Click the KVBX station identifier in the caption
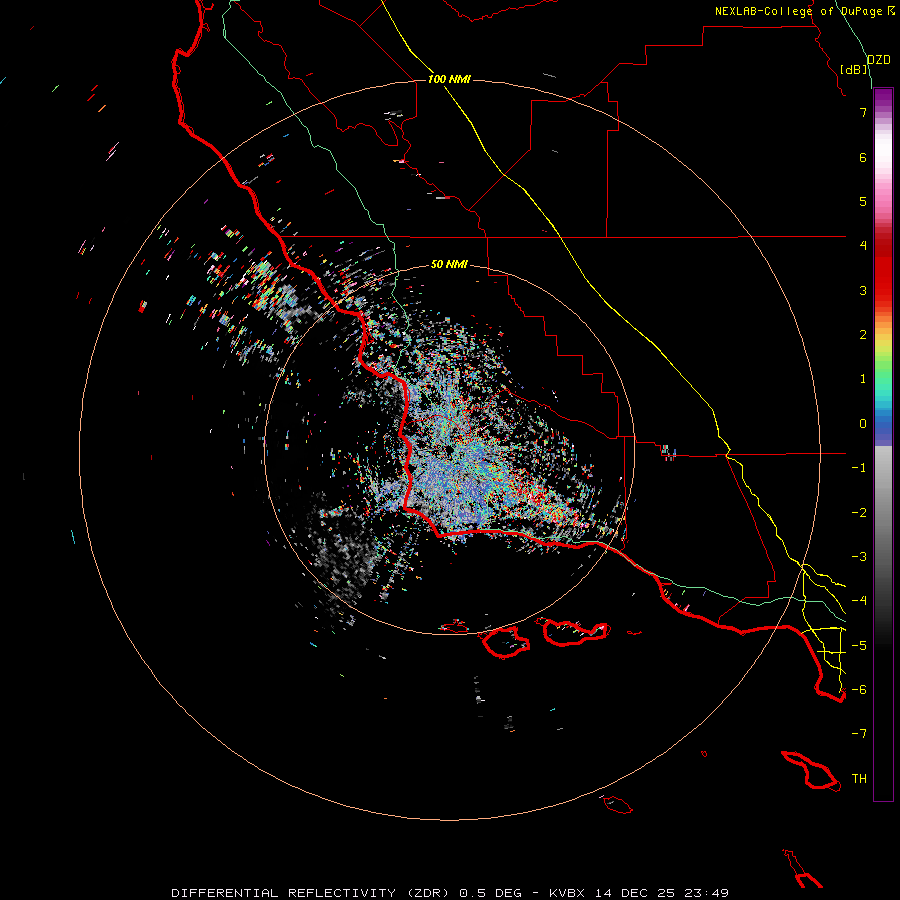Image resolution: width=900 pixels, height=900 pixels. 567,893
